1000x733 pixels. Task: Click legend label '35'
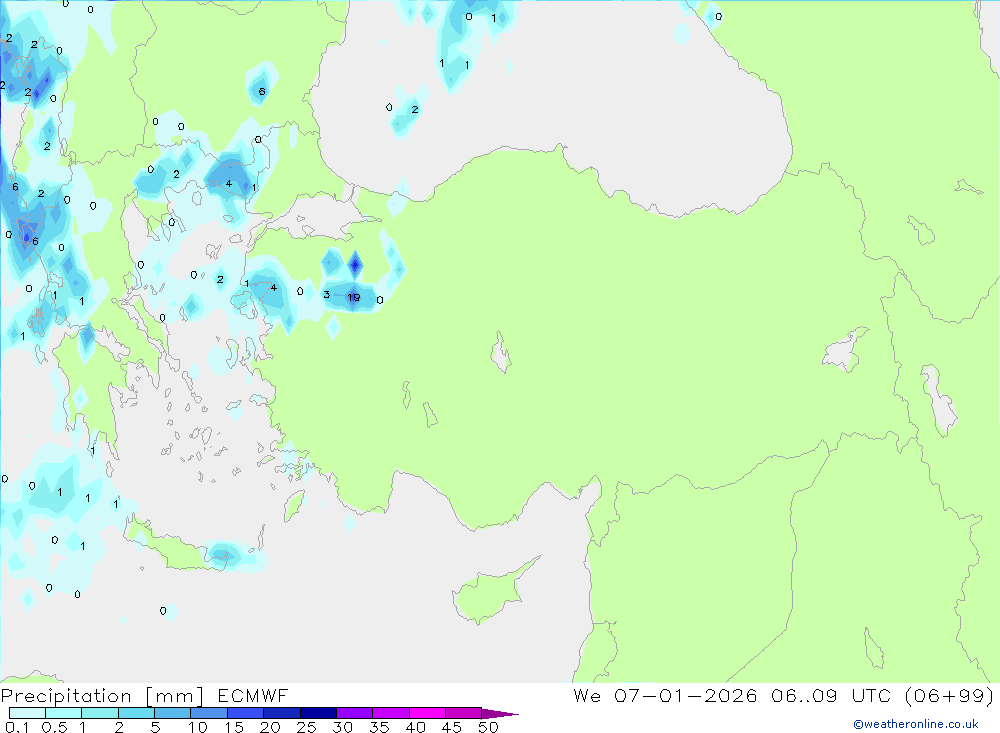pyautogui.click(x=379, y=727)
